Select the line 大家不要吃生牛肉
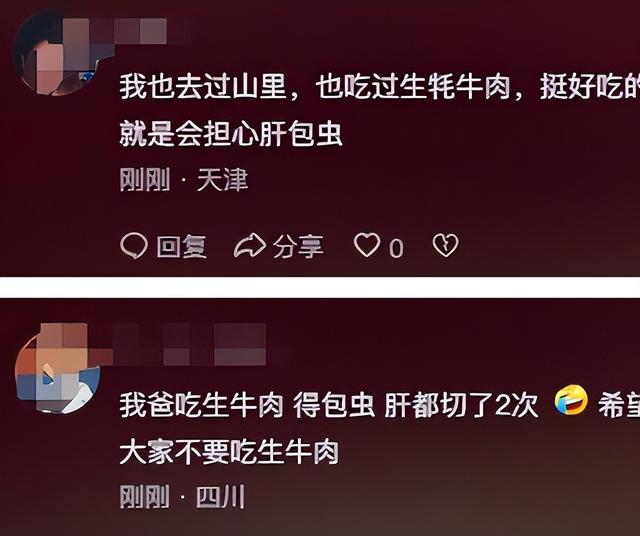Image resolution: width=640 pixels, height=536 pixels. pos(229,452)
